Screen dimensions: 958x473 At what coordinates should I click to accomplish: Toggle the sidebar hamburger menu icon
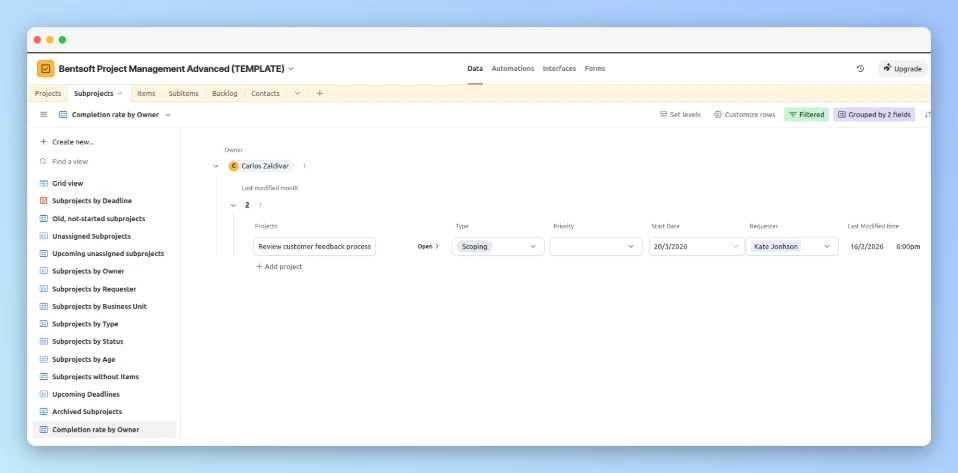43,114
